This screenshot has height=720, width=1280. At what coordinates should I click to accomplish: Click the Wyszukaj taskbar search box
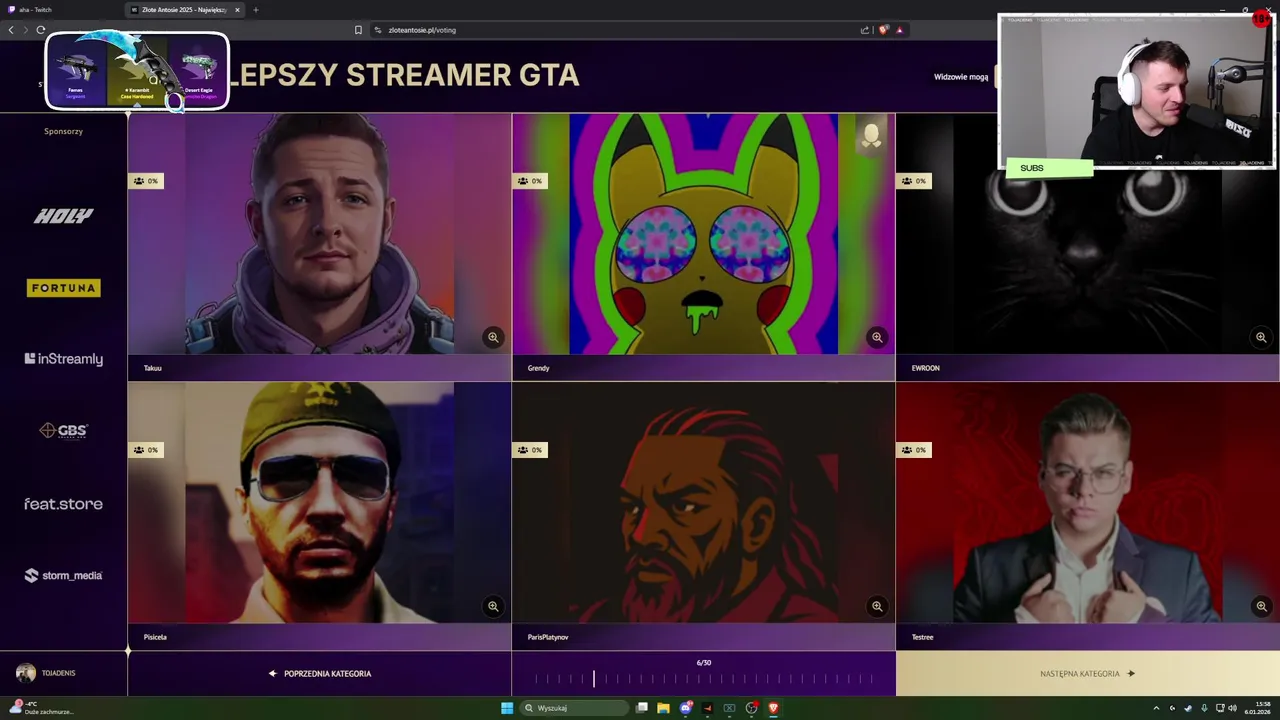tap(575, 708)
